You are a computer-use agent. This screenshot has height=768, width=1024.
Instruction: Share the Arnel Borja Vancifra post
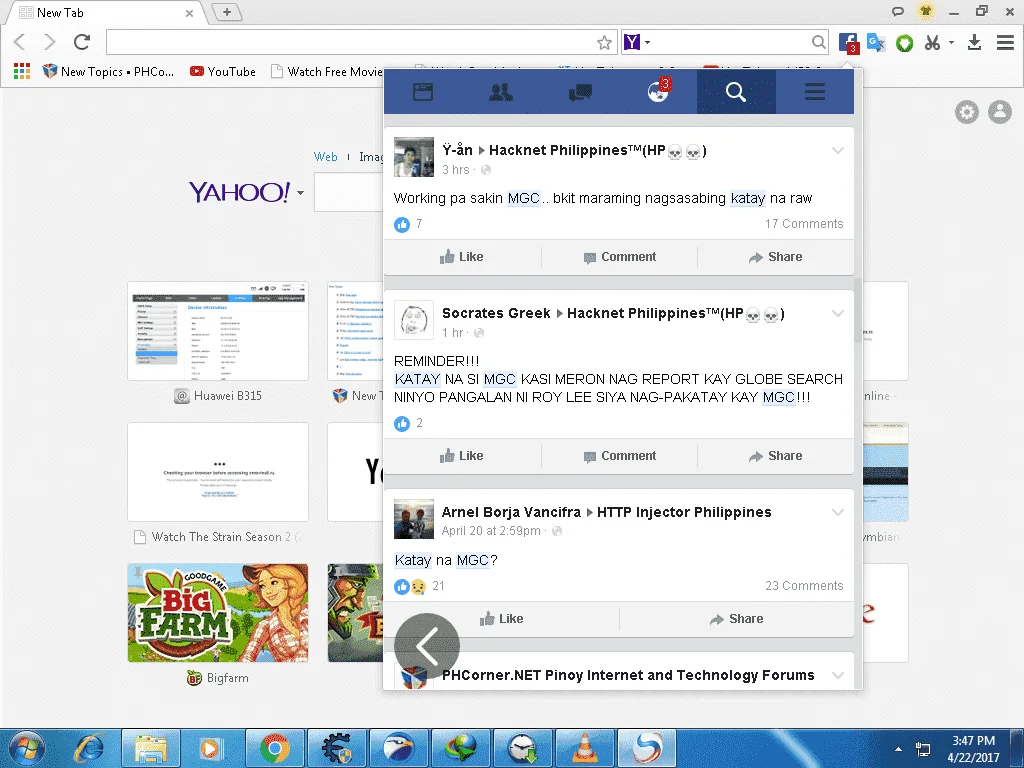737,619
